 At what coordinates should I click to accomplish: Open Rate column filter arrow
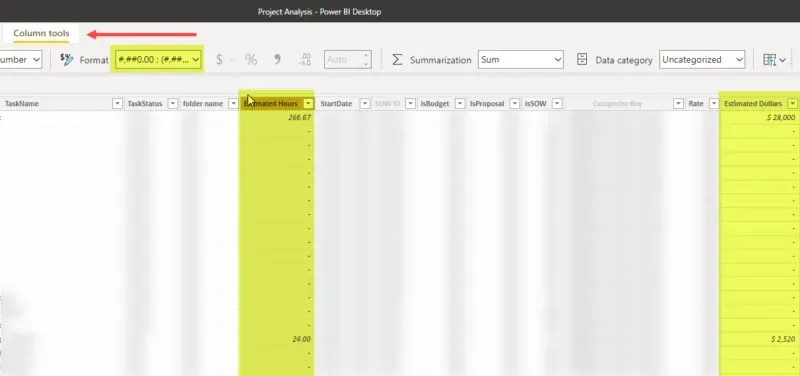pos(713,104)
